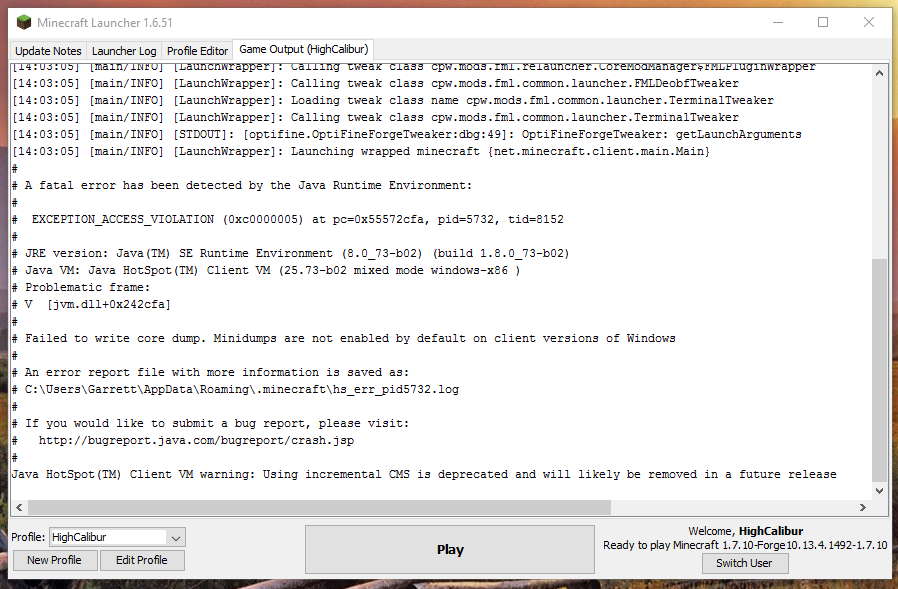The height and width of the screenshot is (589, 898).
Task: Switch to the Launcher Log tab
Action: click(x=124, y=50)
